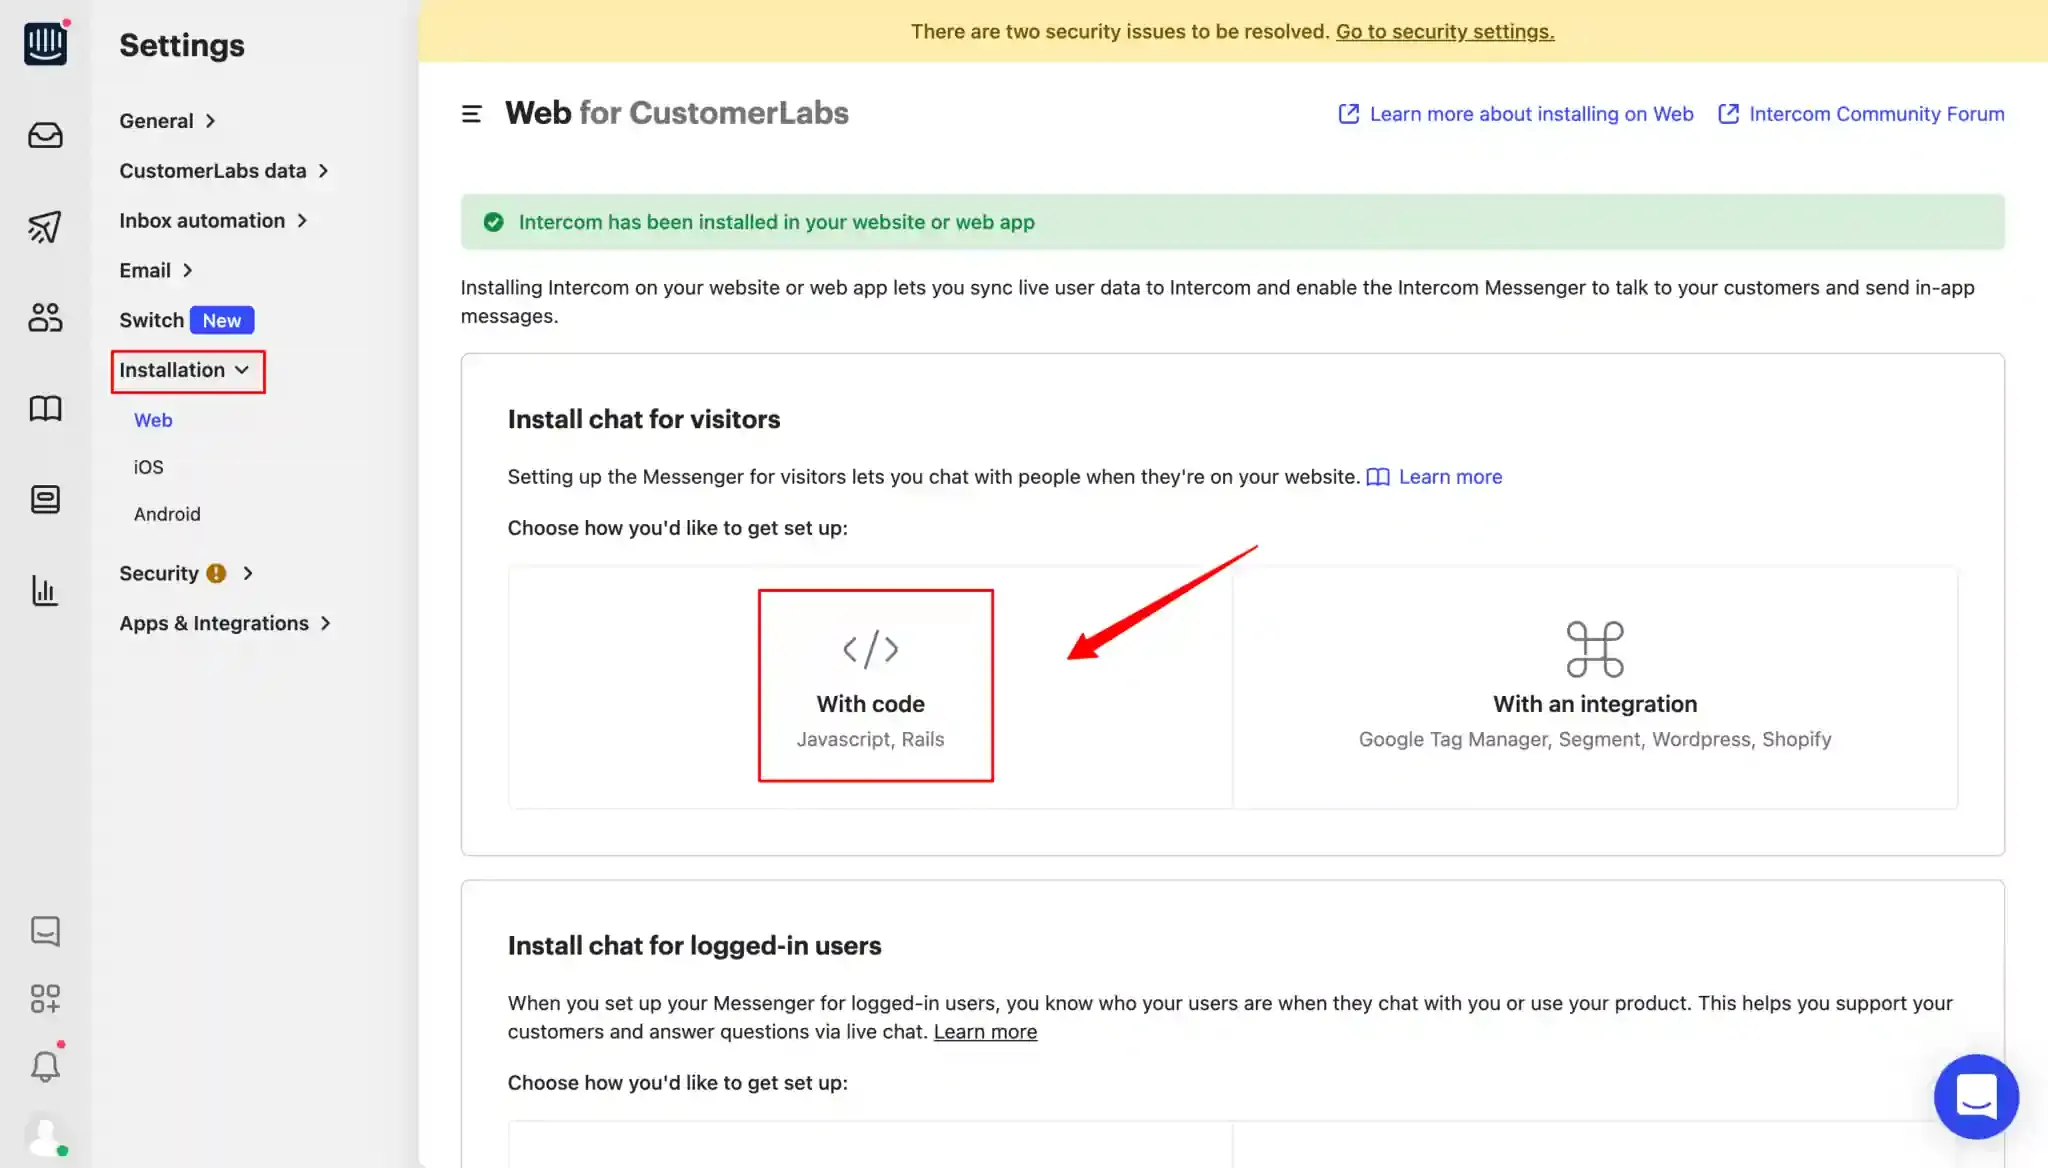Screen dimensions: 2048x1168
Task: Choose With an integration option
Action: point(1595,687)
